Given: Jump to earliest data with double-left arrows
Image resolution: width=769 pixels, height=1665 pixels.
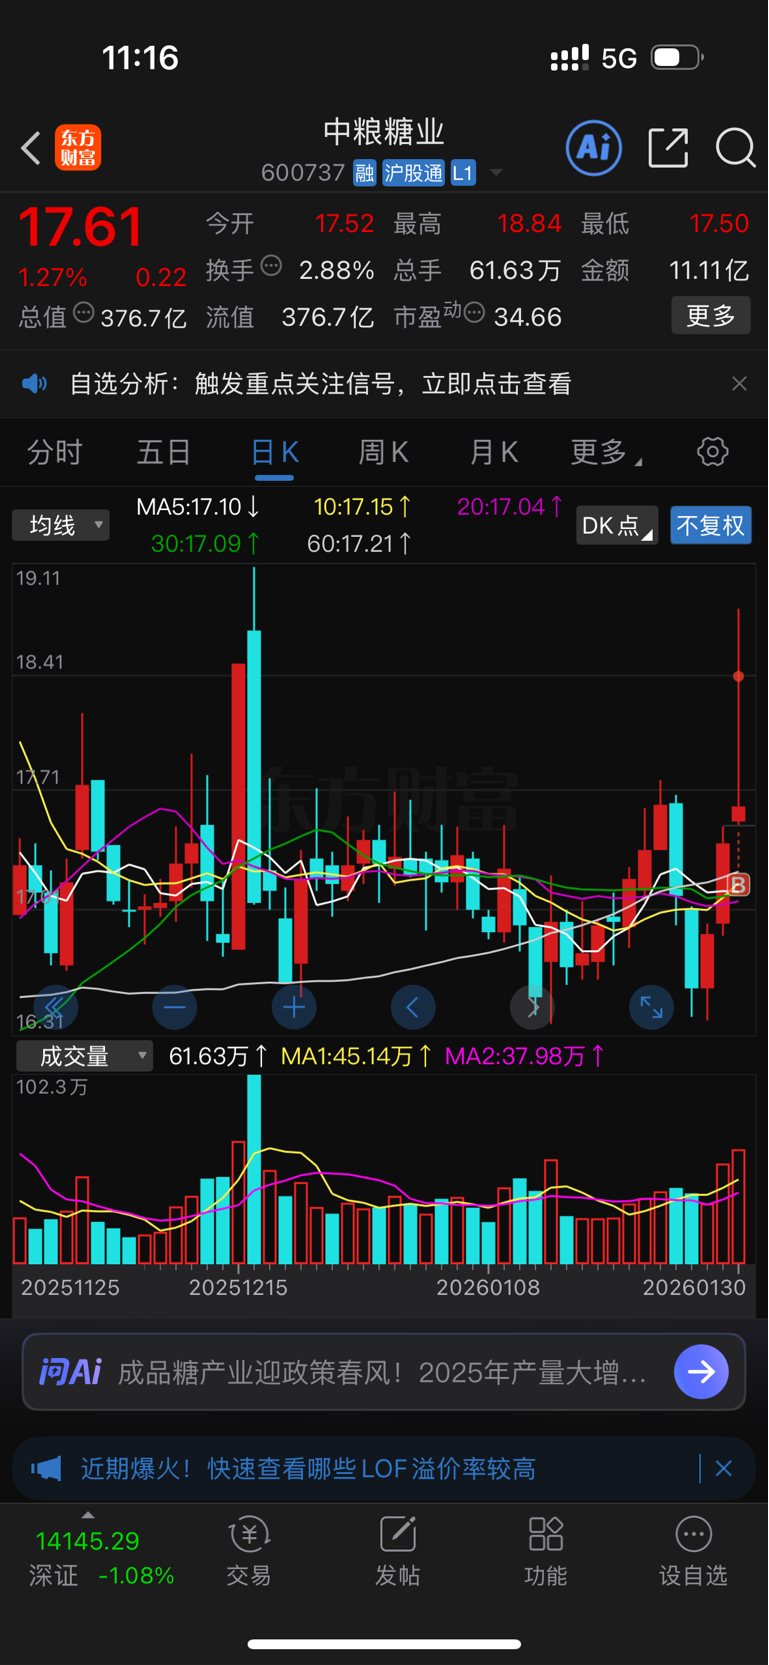Looking at the screenshot, I should (55, 1007).
